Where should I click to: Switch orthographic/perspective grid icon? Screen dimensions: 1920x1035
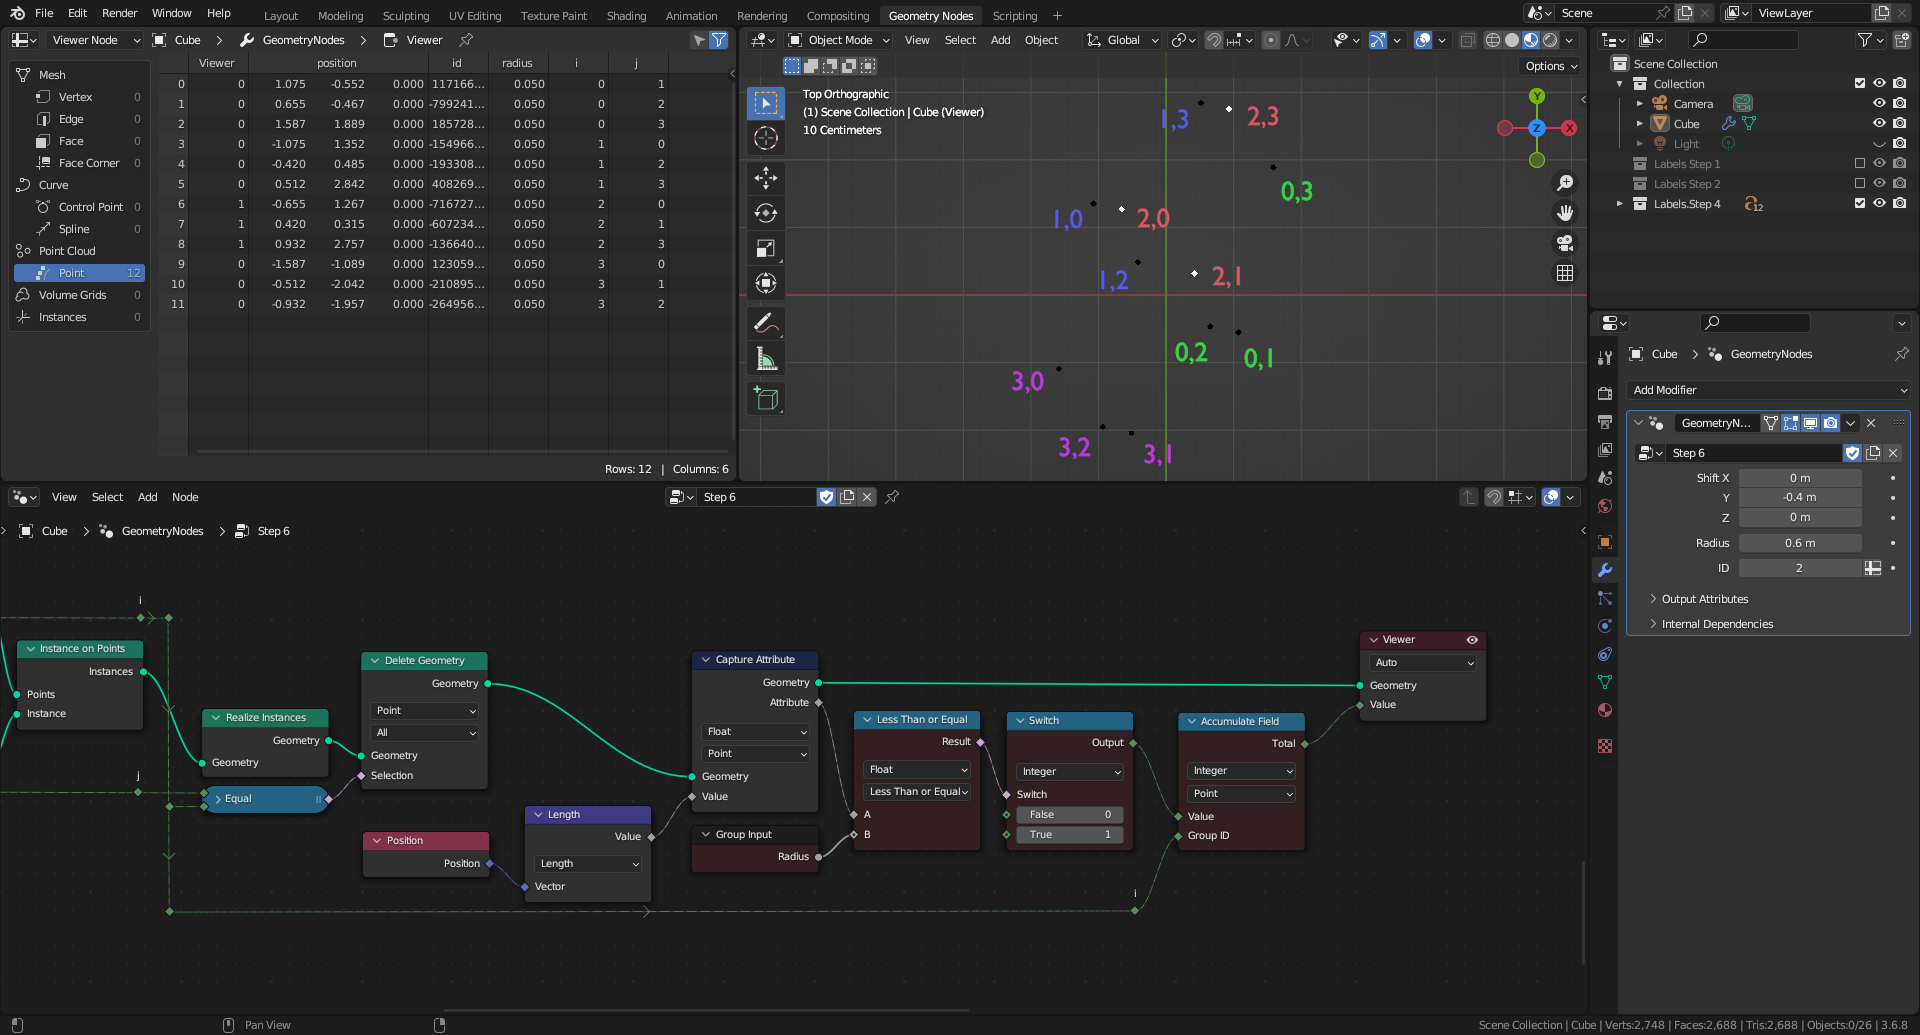1565,273
